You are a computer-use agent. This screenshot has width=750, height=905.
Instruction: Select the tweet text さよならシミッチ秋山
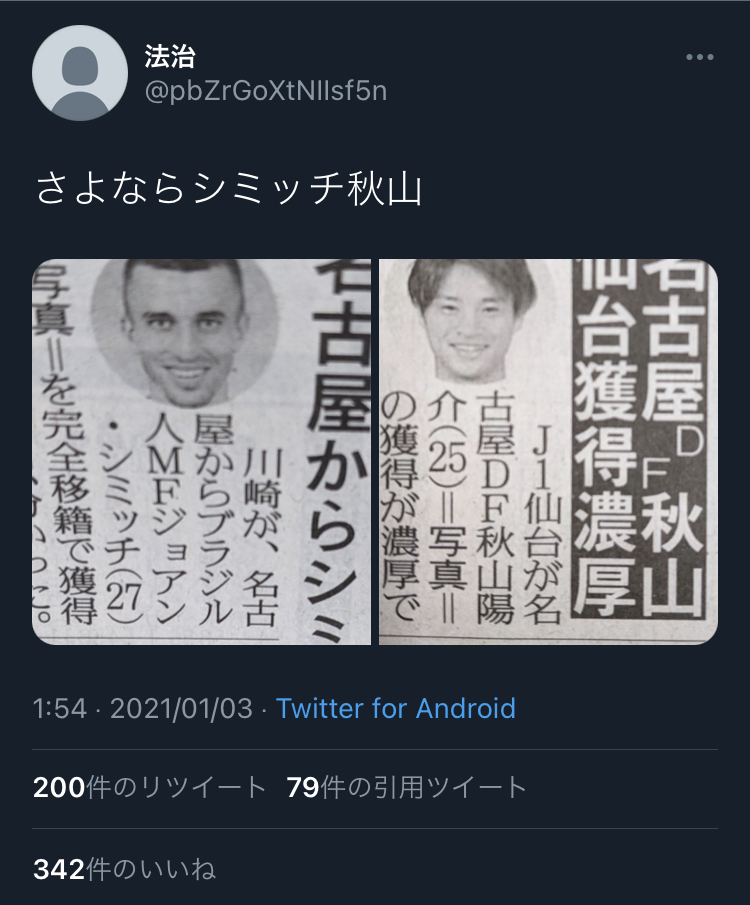click(x=229, y=189)
